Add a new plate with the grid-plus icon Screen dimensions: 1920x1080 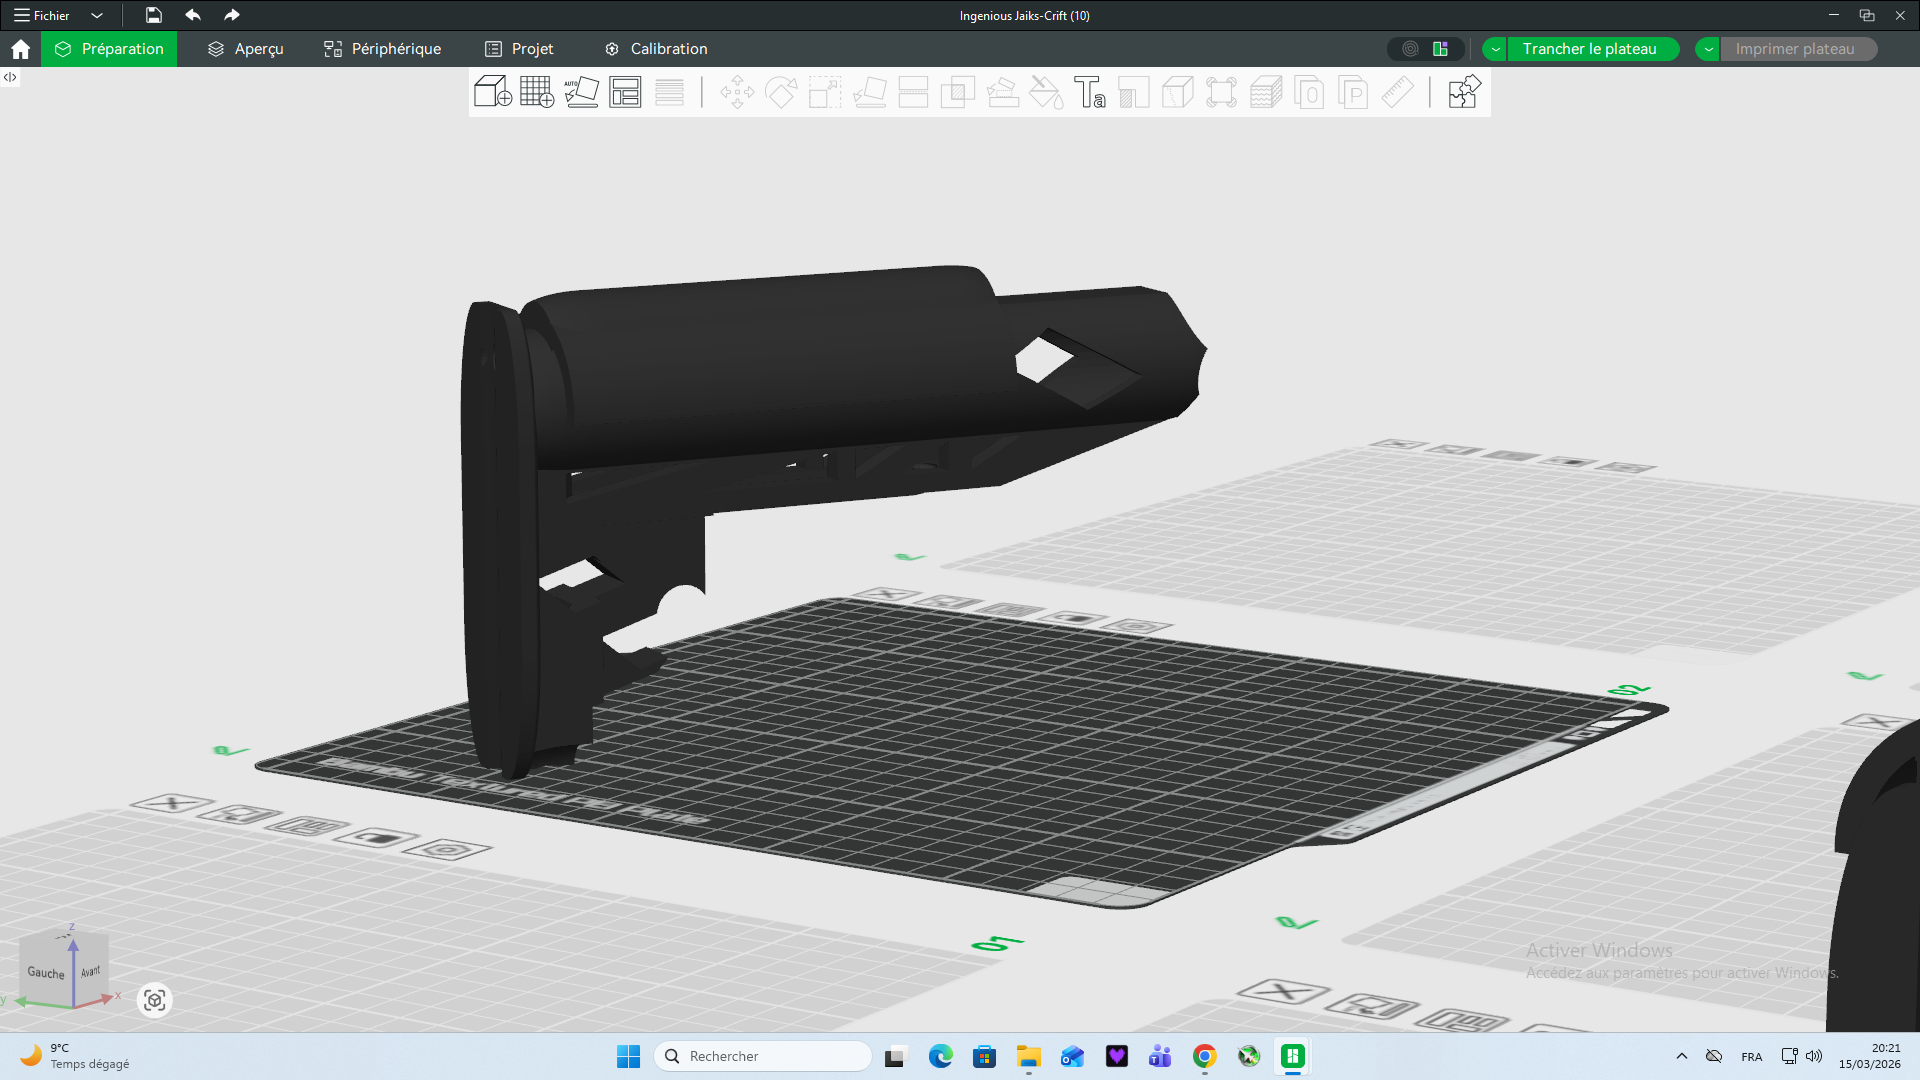[x=537, y=92]
